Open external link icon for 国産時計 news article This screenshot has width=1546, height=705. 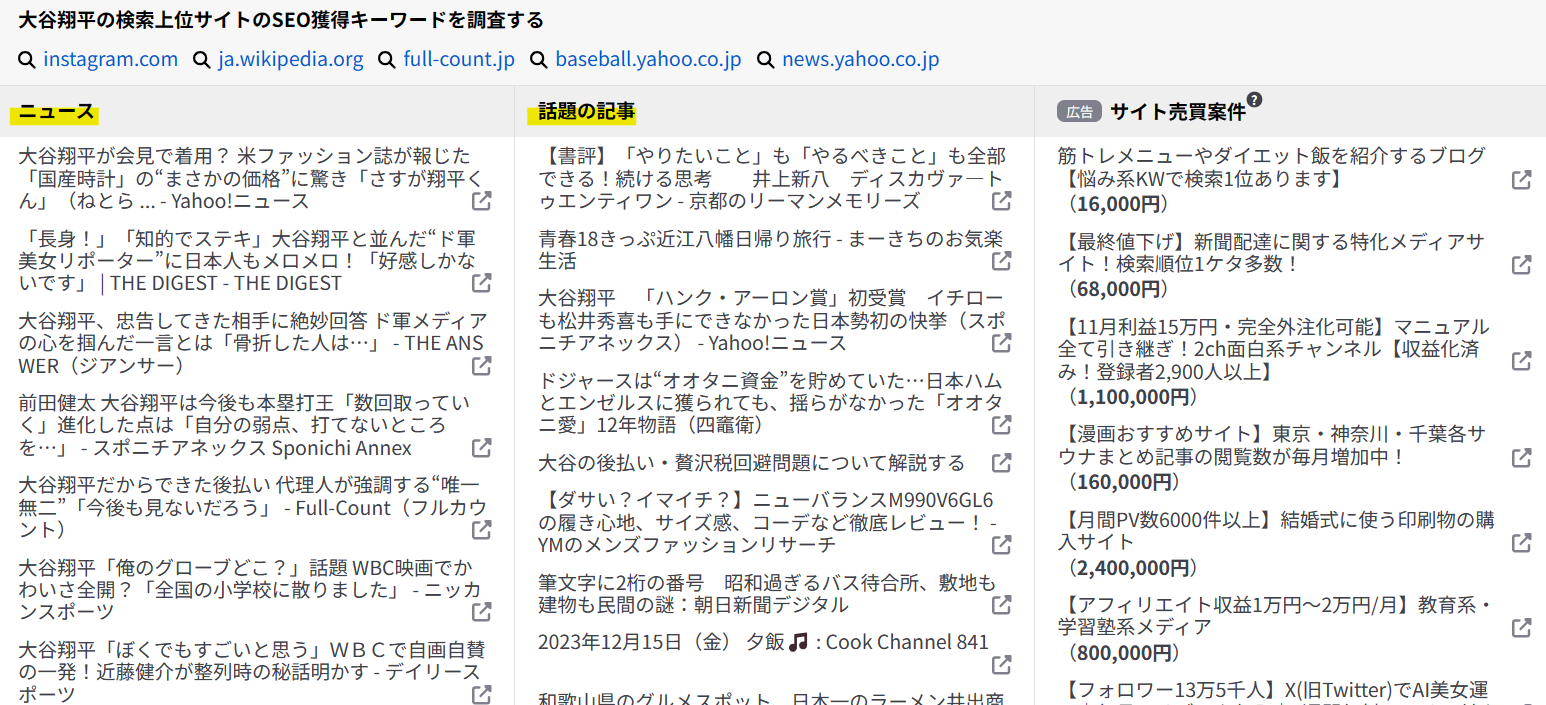[481, 201]
